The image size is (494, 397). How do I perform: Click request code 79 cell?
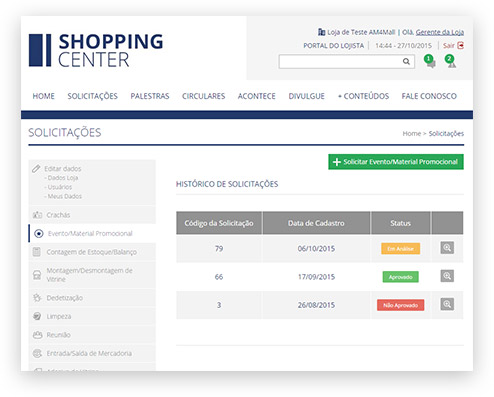pos(219,248)
